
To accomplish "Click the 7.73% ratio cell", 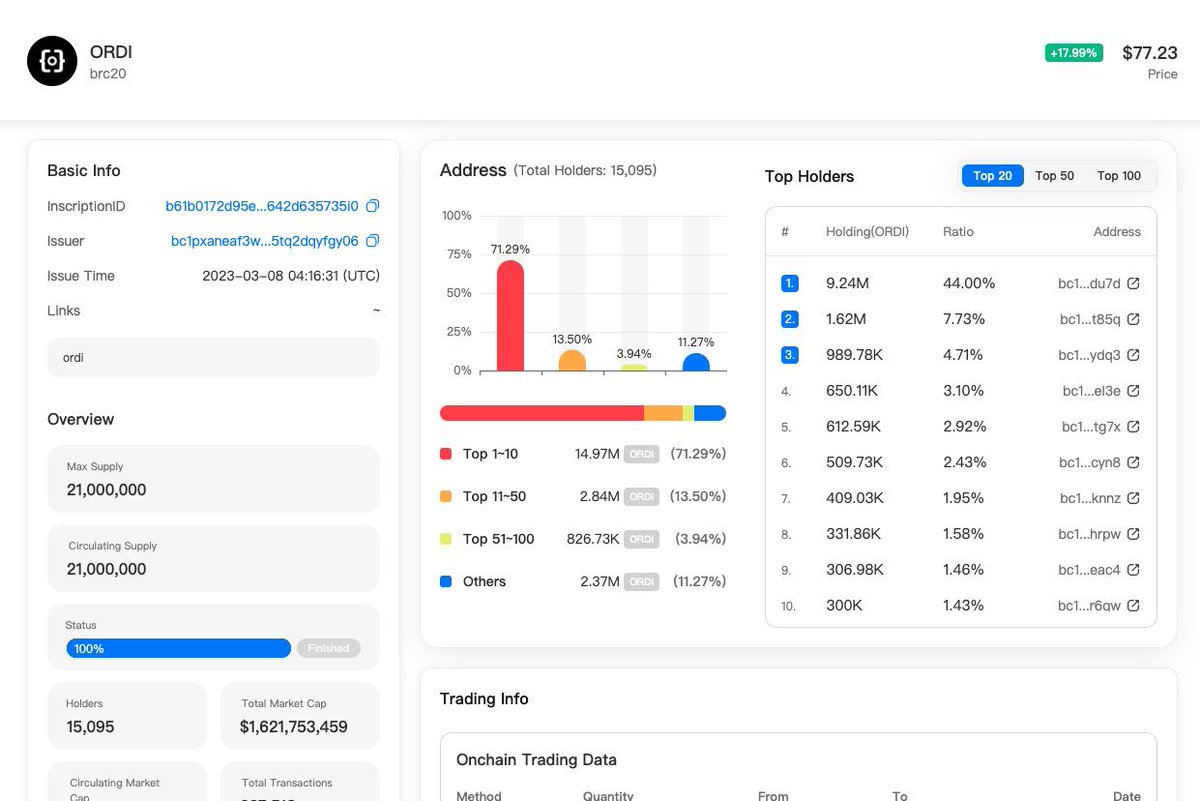I will click(964, 319).
